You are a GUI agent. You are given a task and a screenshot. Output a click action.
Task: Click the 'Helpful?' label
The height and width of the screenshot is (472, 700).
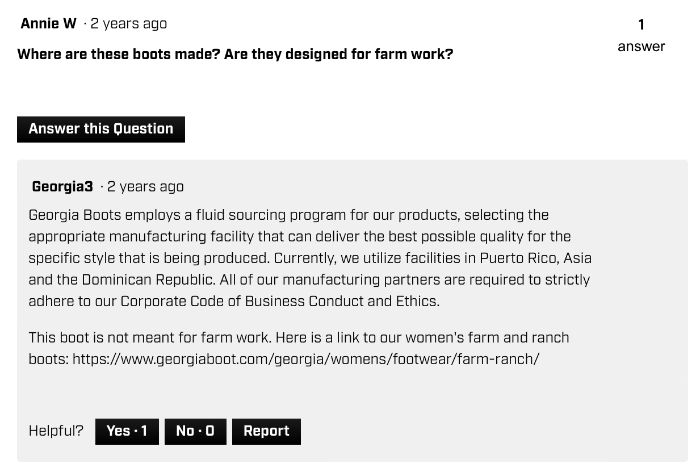click(x=56, y=431)
